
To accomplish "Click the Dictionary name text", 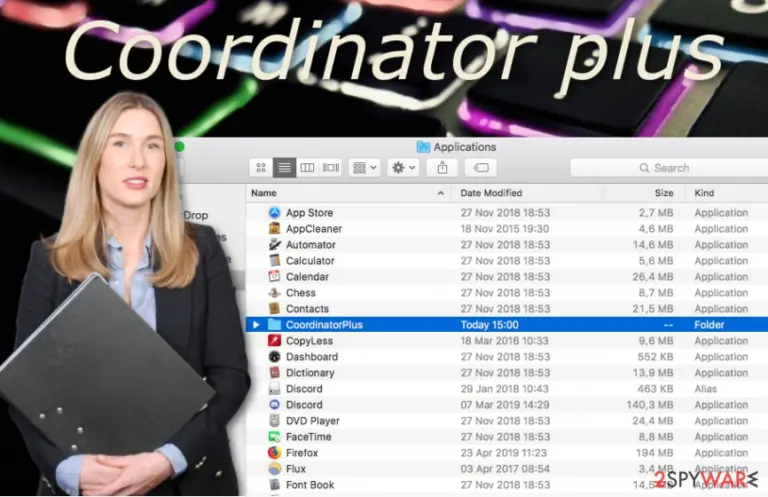I will click(310, 373).
